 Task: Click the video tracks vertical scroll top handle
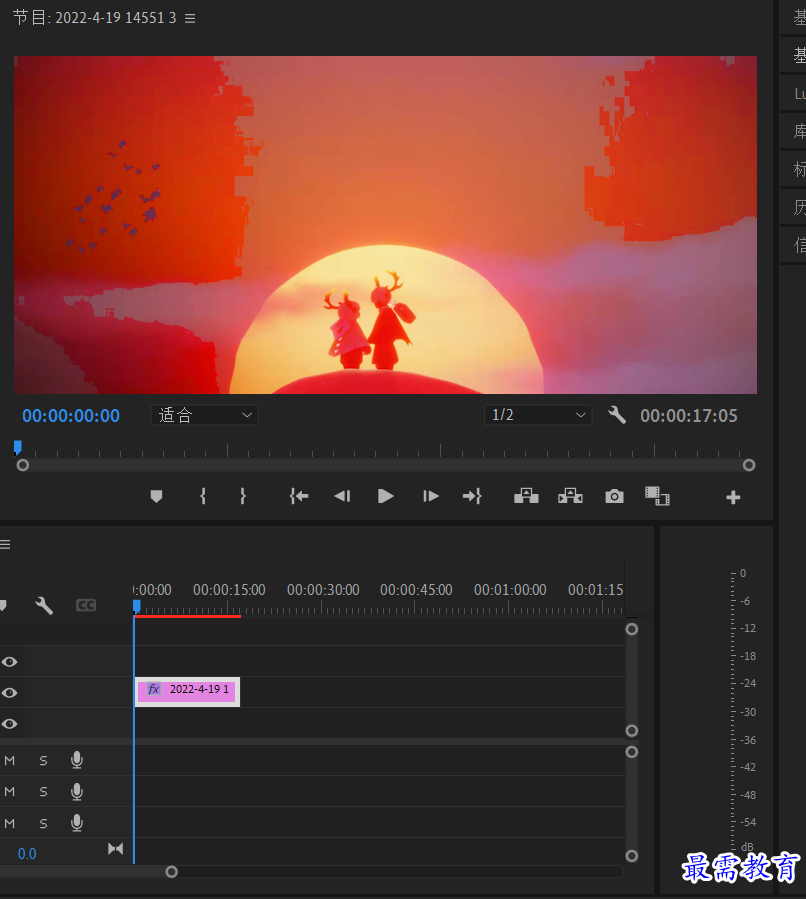click(632, 630)
